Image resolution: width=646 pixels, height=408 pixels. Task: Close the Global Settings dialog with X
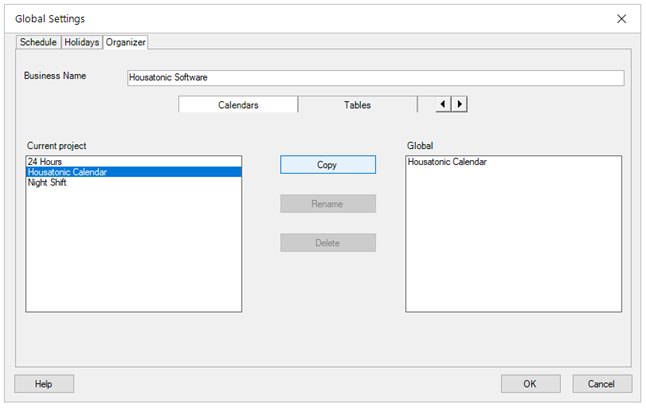click(x=621, y=18)
